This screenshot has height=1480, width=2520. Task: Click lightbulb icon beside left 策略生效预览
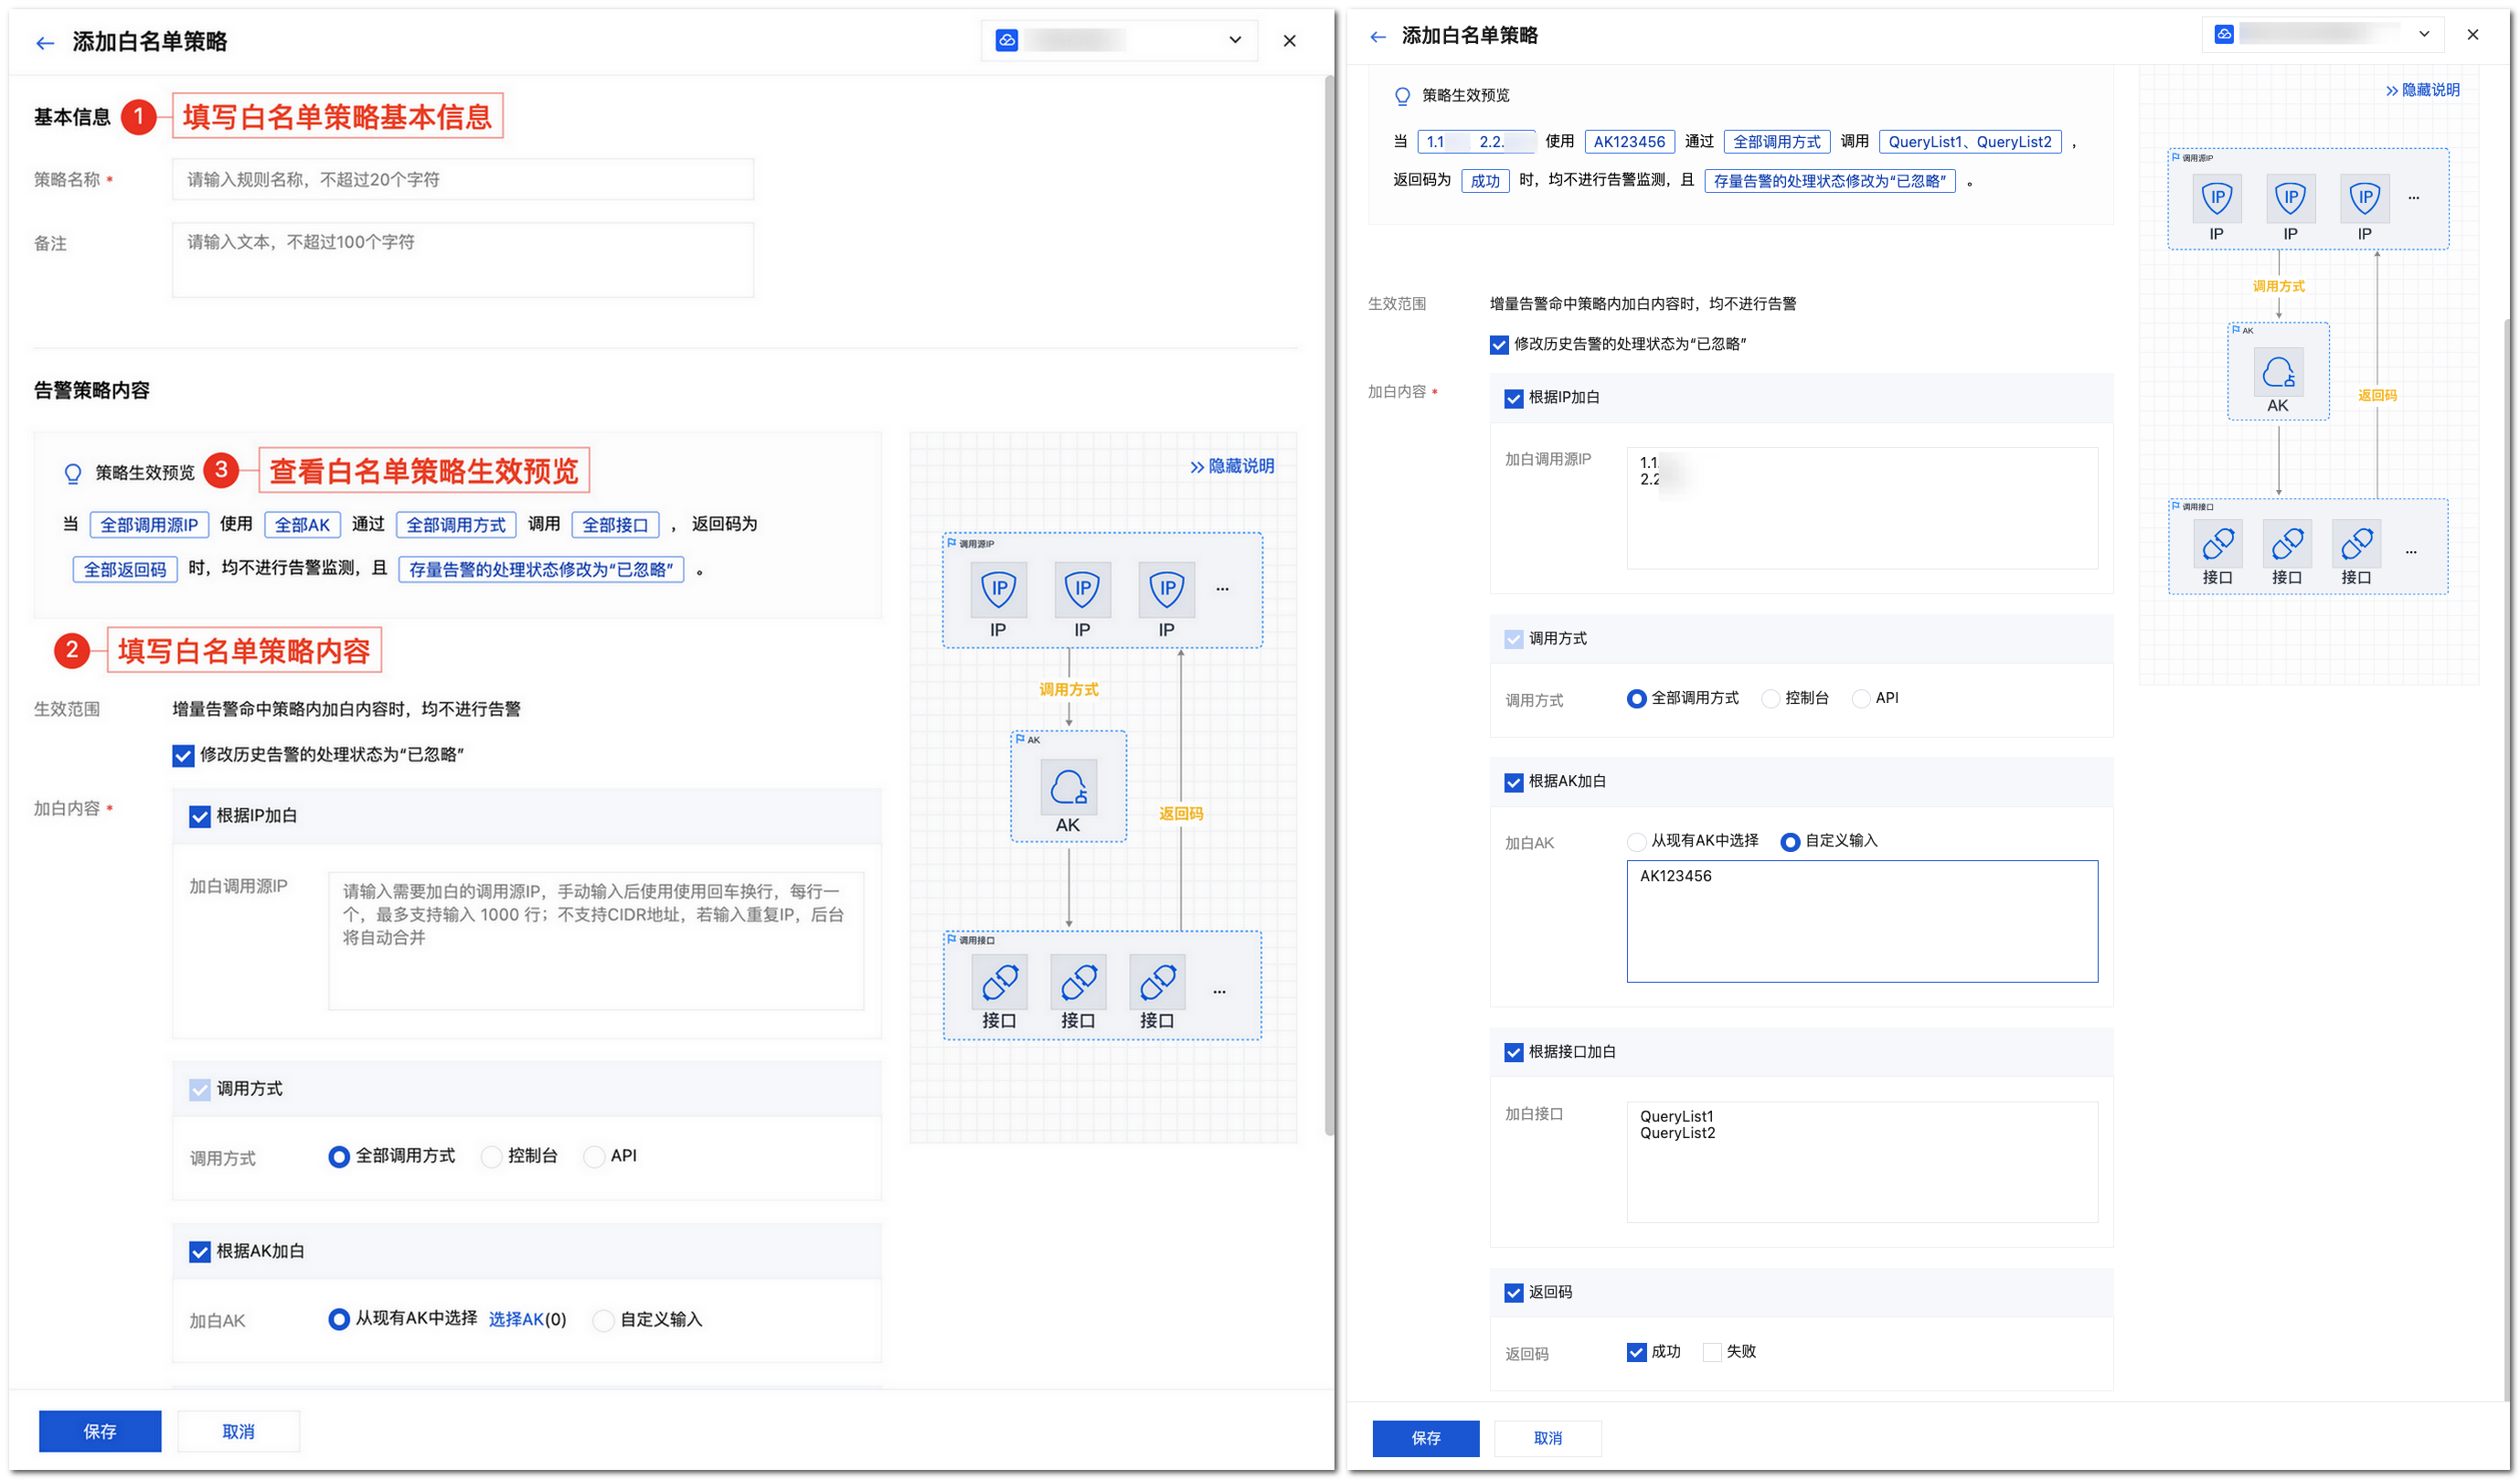pos(73,473)
